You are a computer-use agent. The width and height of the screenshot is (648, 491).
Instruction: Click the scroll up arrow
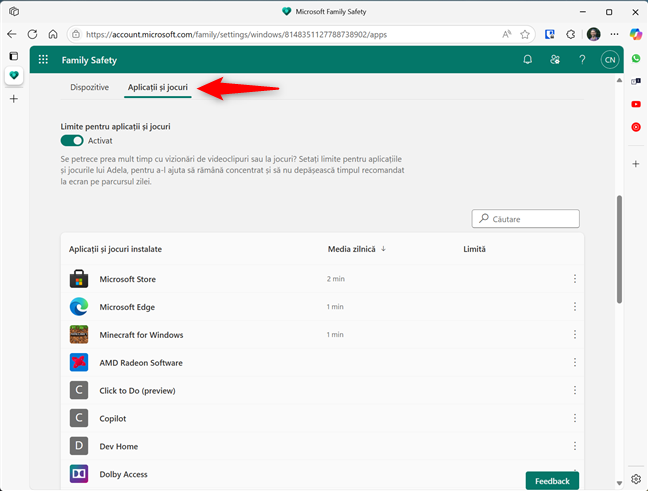click(619, 80)
